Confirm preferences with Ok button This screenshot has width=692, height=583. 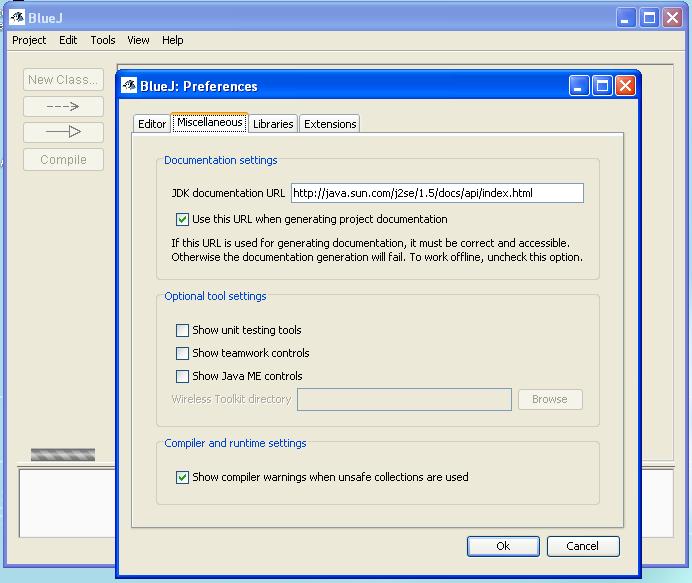(x=503, y=546)
